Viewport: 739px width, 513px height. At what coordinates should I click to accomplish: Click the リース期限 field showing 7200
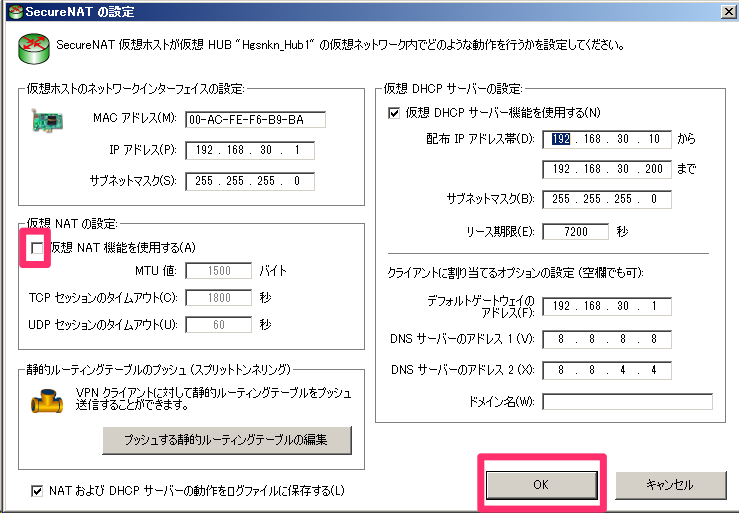[x=575, y=232]
